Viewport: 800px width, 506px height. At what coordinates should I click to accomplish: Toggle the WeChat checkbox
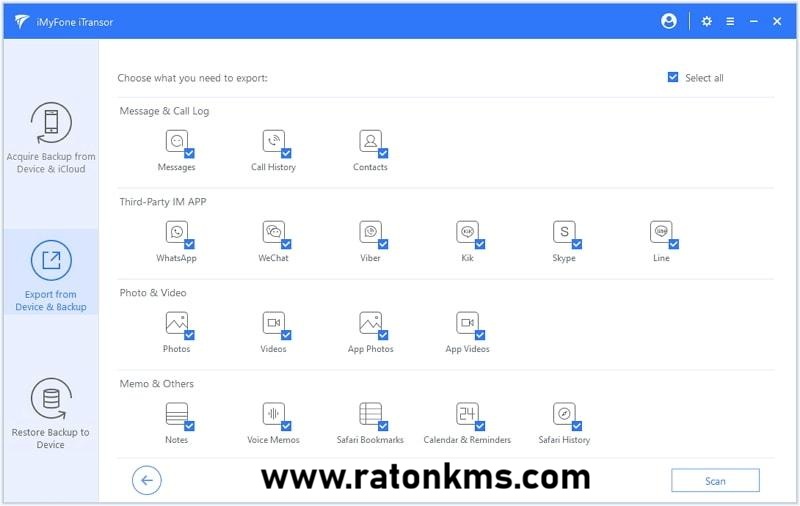click(x=286, y=244)
